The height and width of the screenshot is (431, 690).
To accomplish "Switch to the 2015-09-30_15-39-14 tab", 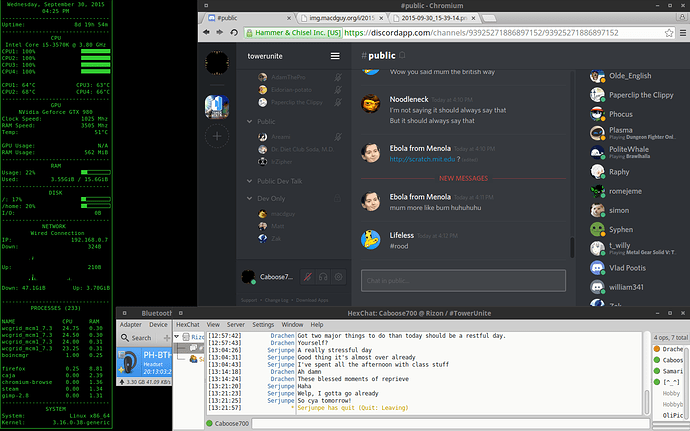I will click(434, 18).
